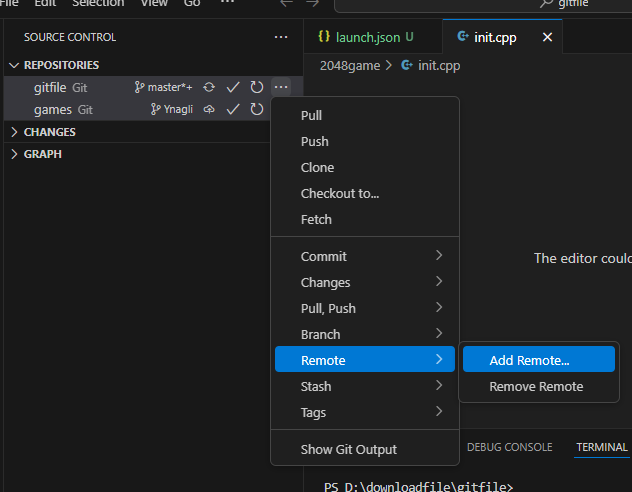Click the back navigation arrow
This screenshot has width=632, height=492.
(286, 3)
